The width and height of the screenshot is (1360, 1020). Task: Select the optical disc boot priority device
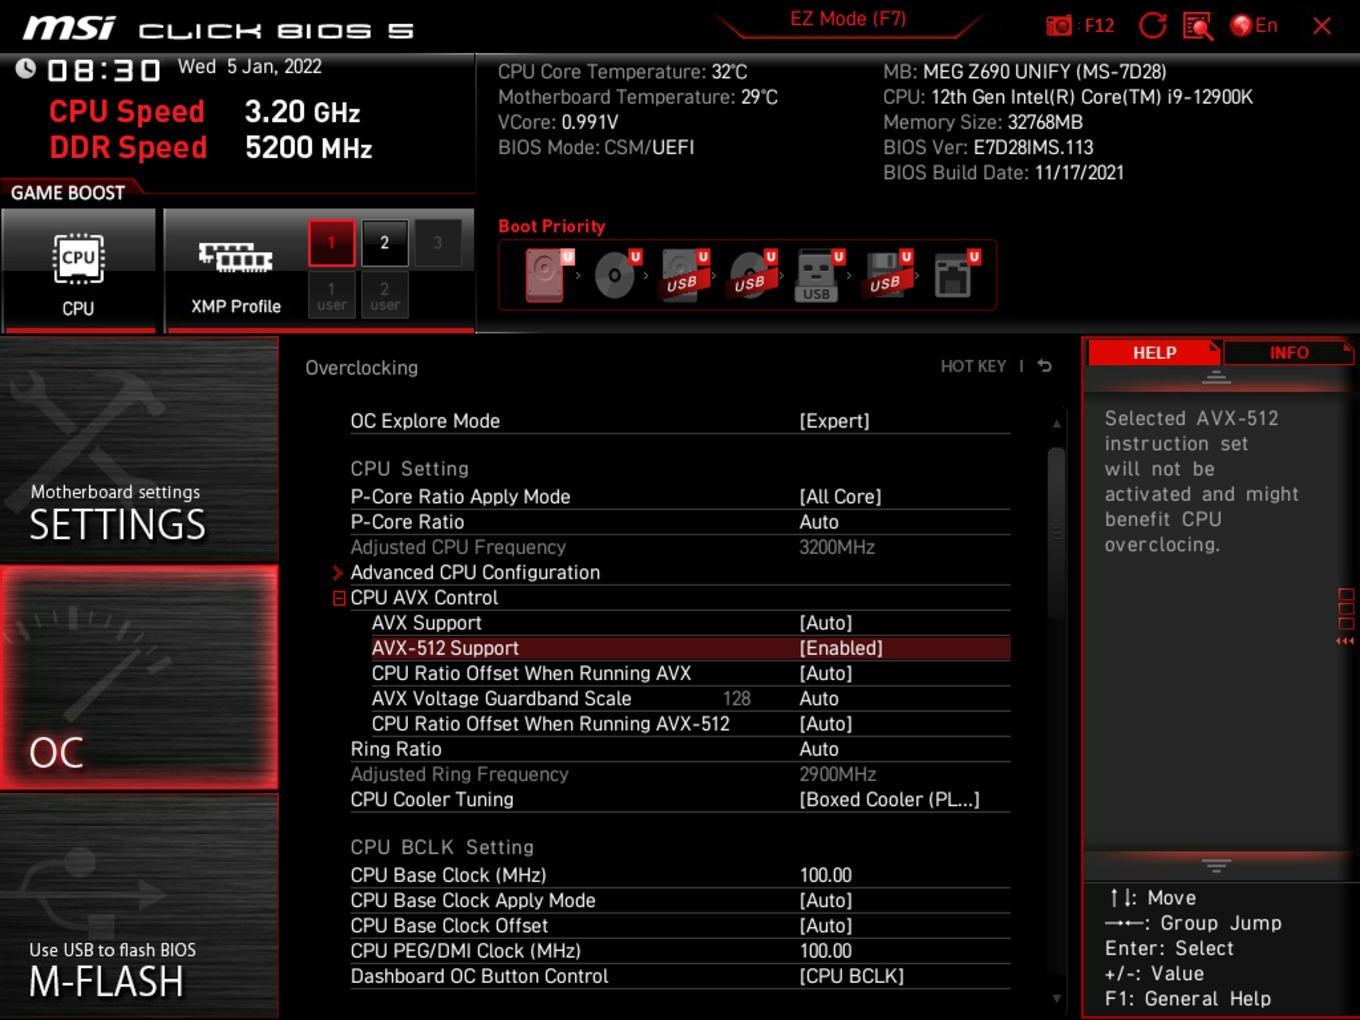pyautogui.click(x=615, y=274)
